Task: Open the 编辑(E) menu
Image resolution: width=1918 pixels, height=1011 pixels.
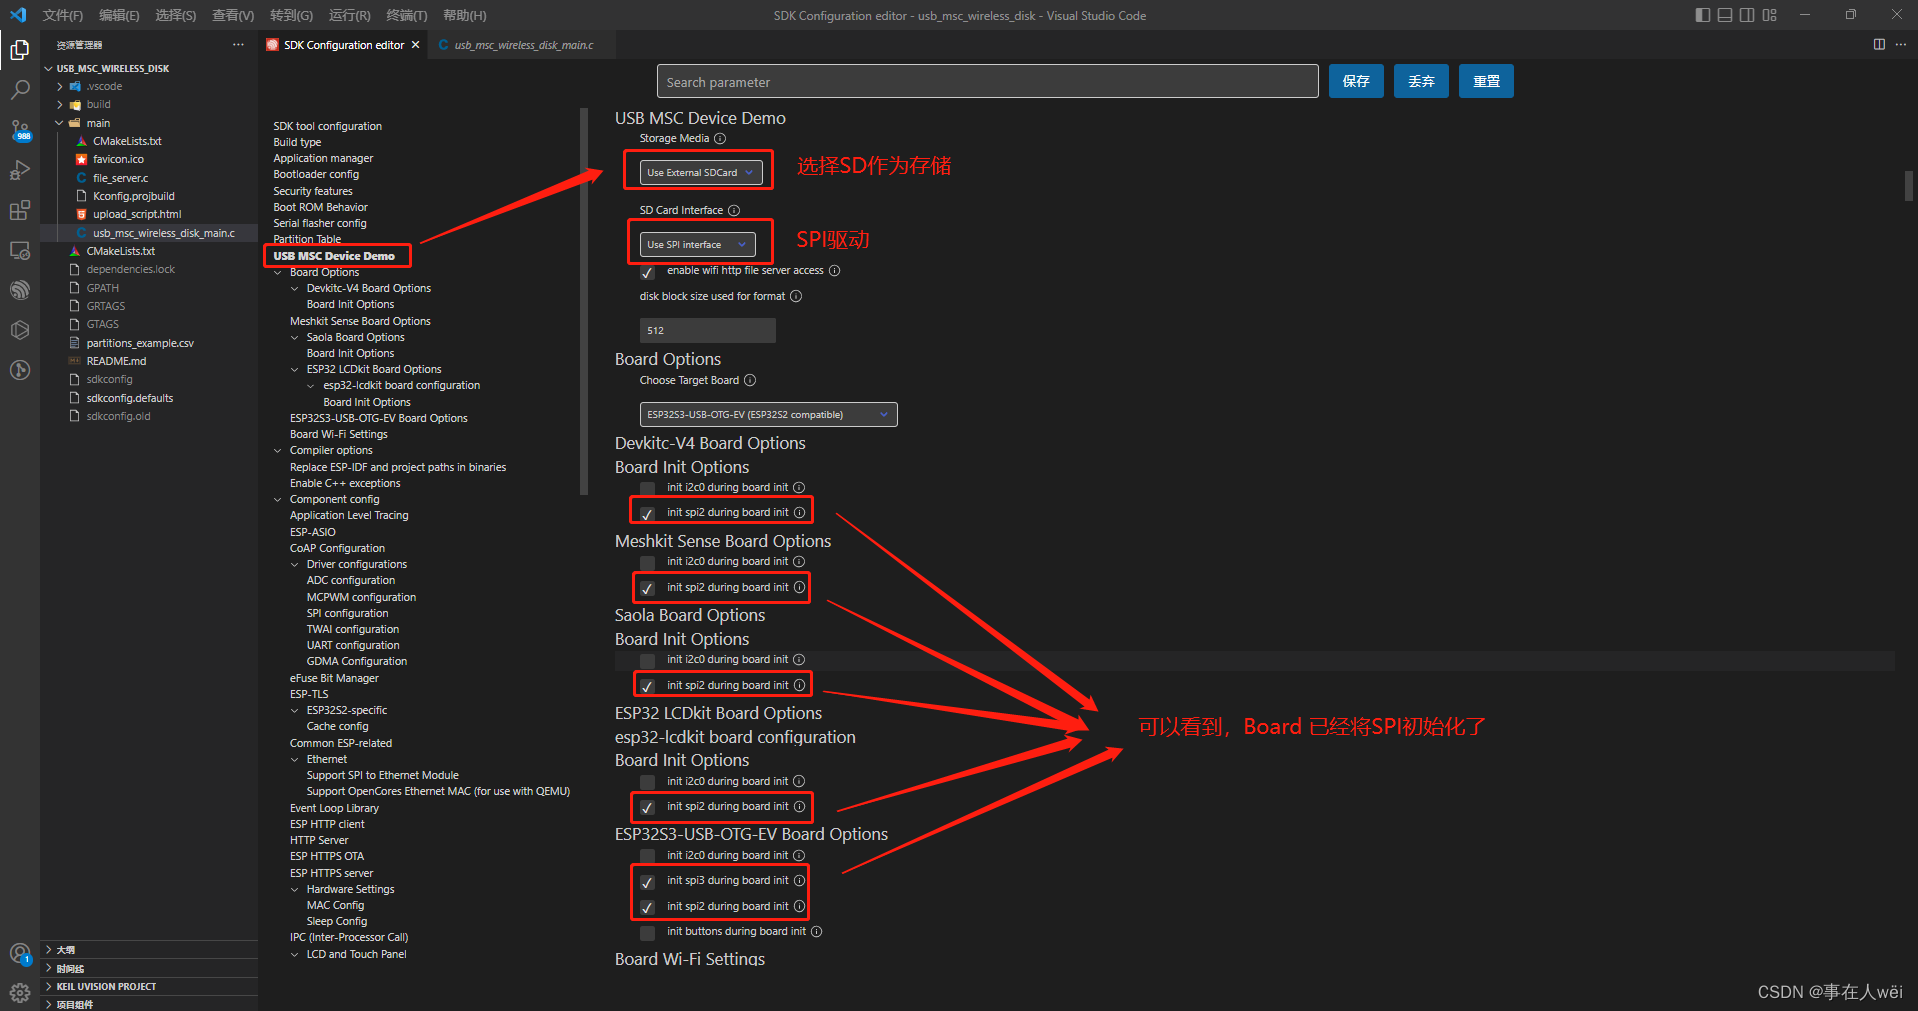Action: click(119, 15)
